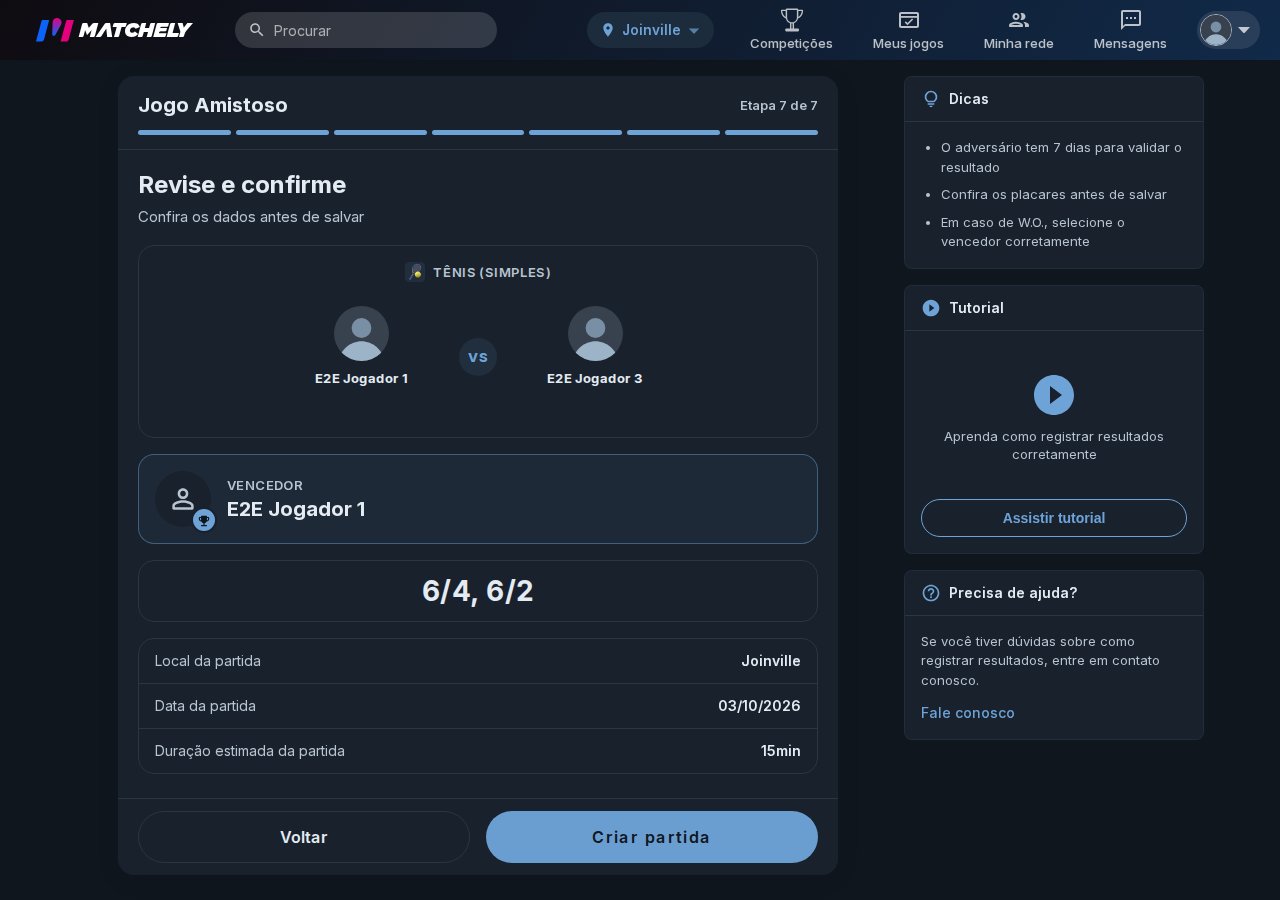Click the Jogo Amistoso title
The image size is (1280, 900).
213,105
